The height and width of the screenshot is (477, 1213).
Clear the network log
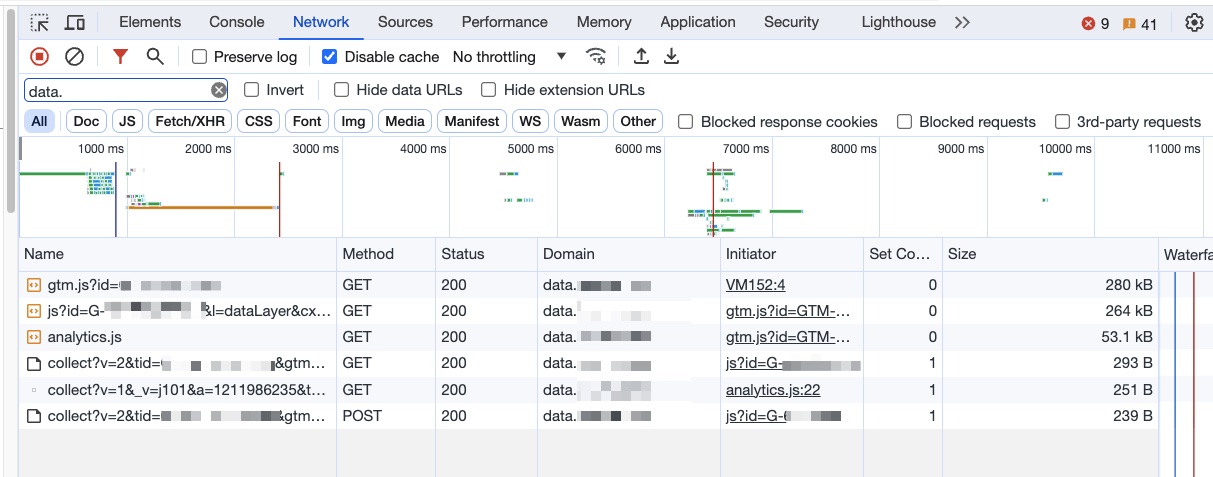pyautogui.click(x=74, y=57)
